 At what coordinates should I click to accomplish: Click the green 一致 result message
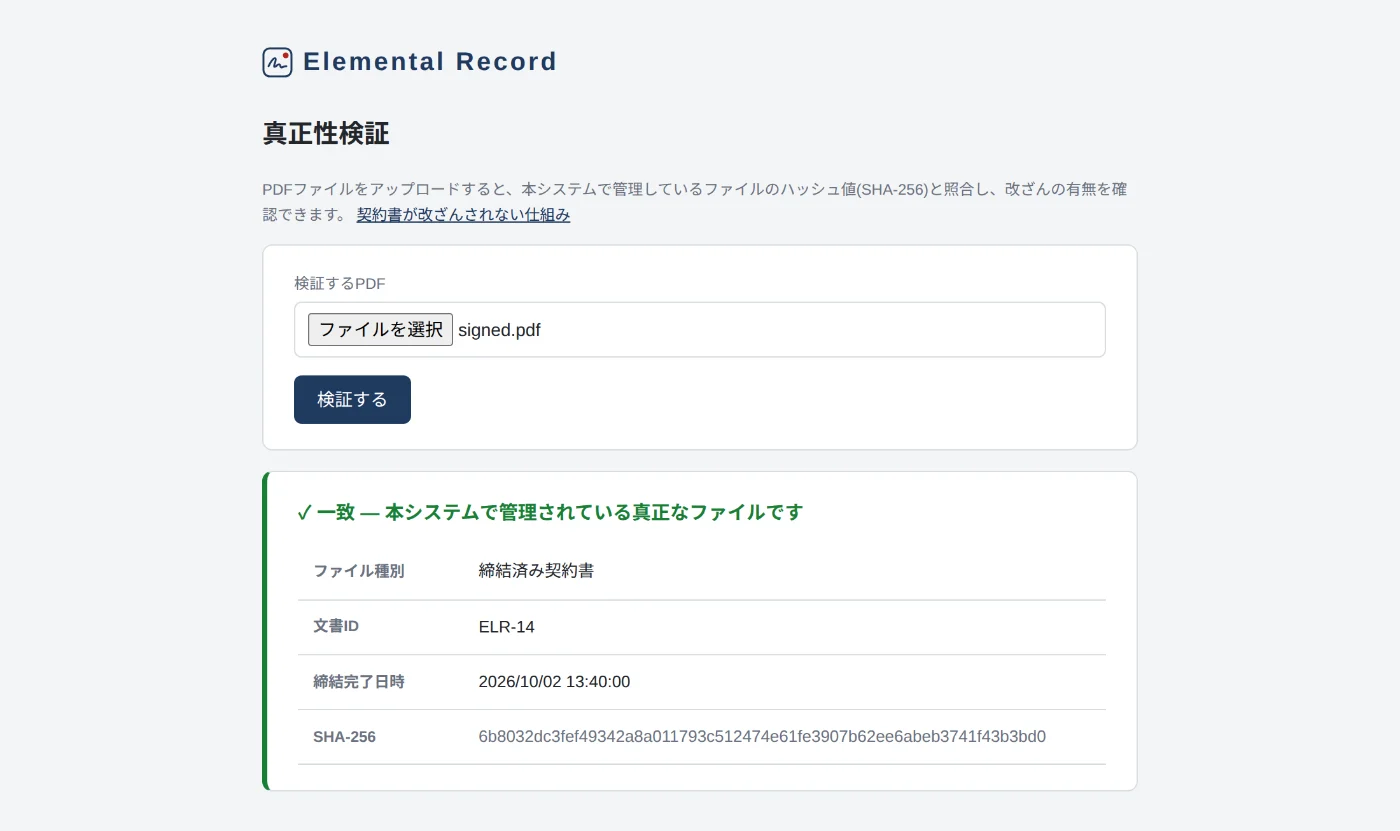551,513
